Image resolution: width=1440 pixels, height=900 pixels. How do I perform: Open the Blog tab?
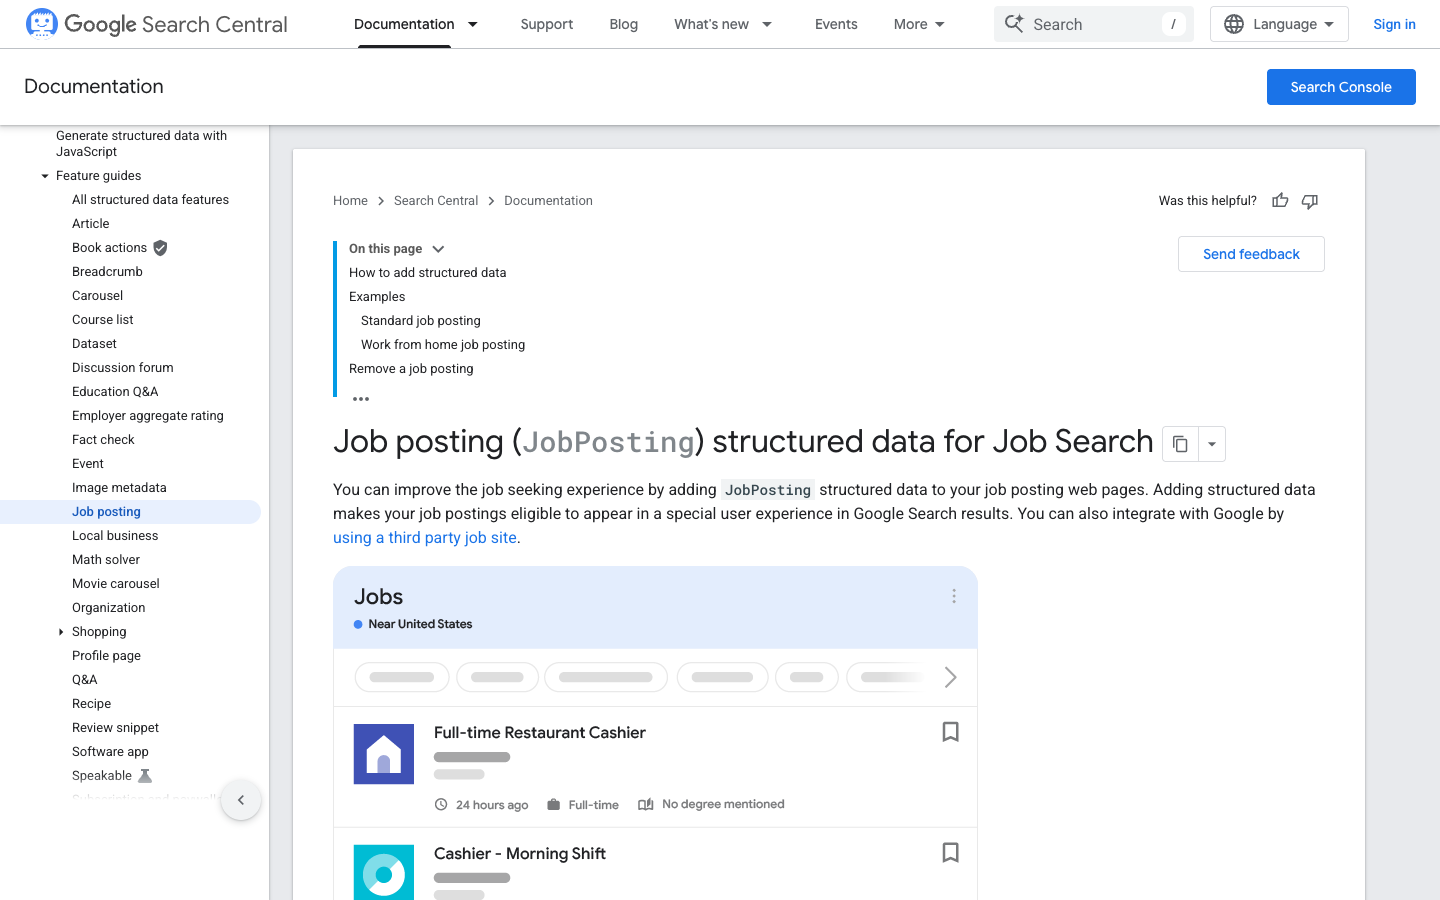click(x=624, y=24)
